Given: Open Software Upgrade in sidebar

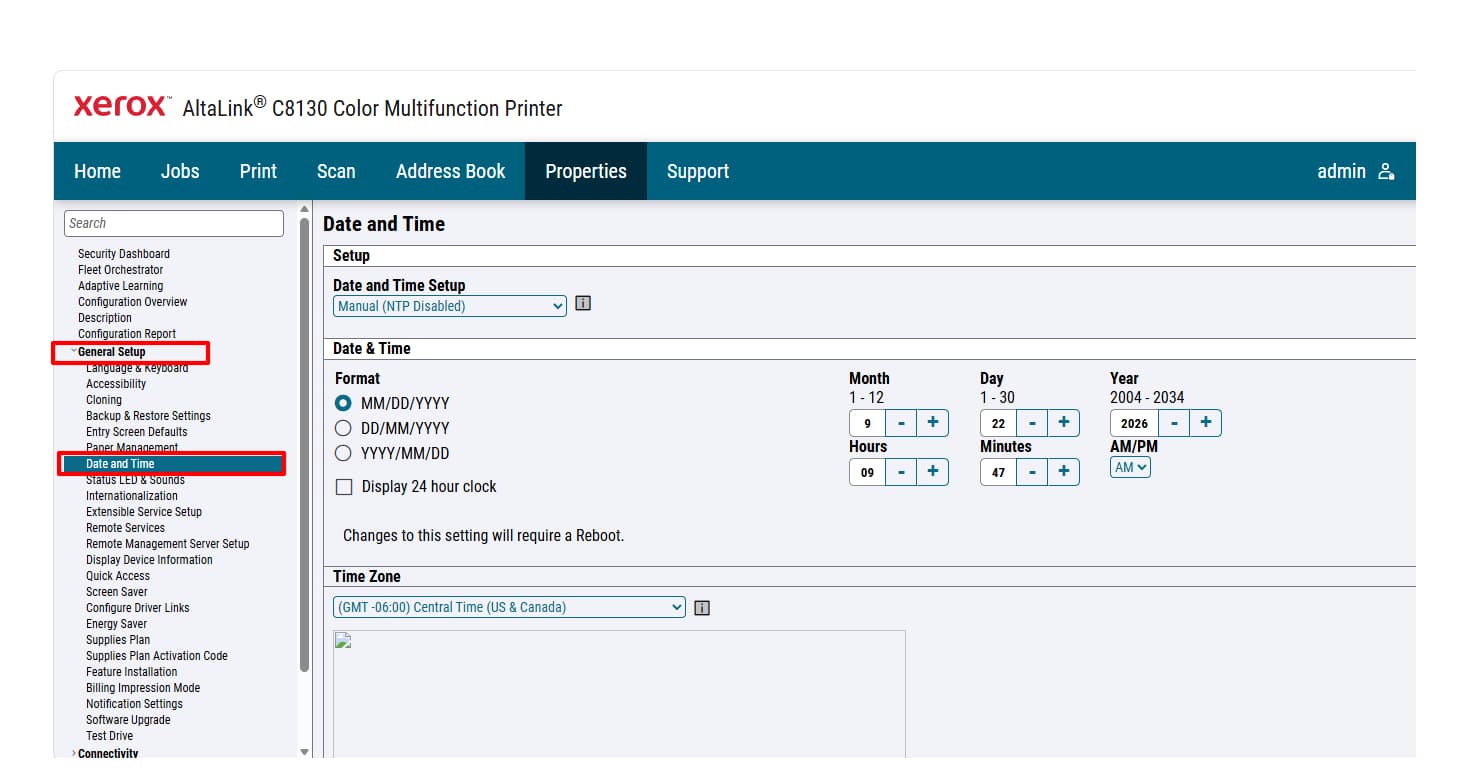Looking at the screenshot, I should click(128, 720).
